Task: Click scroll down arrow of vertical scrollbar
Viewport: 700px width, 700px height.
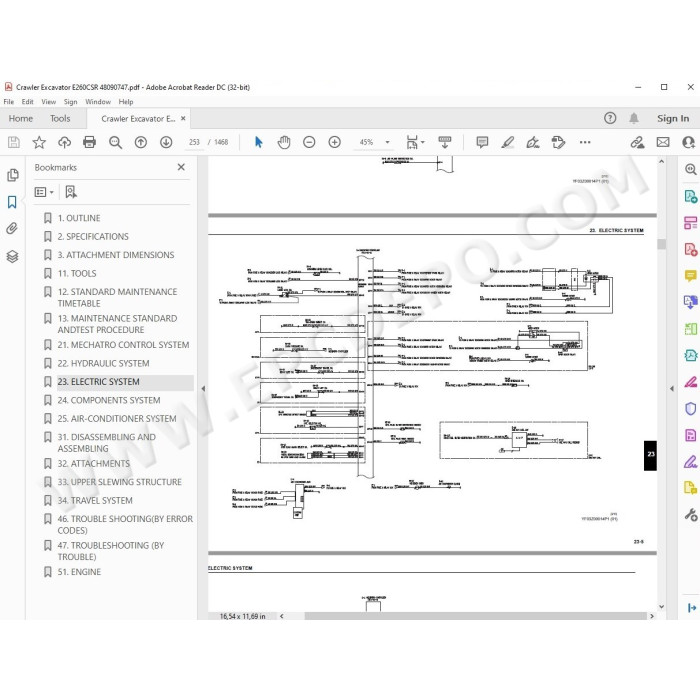Action: (661, 607)
